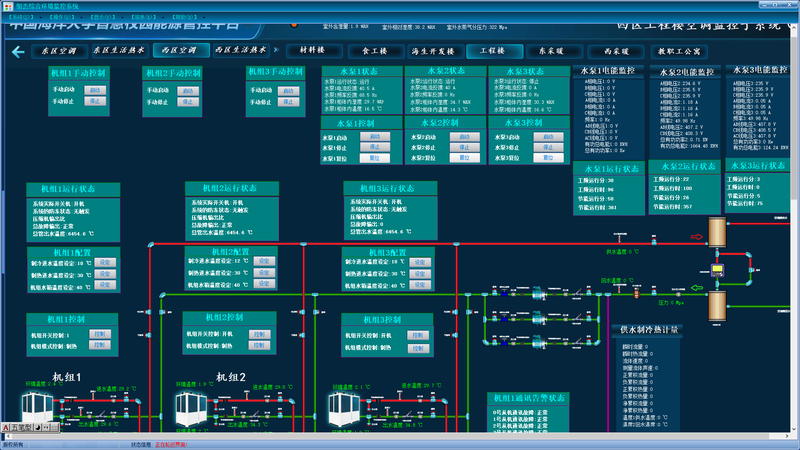Click the red A input method icon
Viewport: 800px width, 450px height.
click(6, 427)
